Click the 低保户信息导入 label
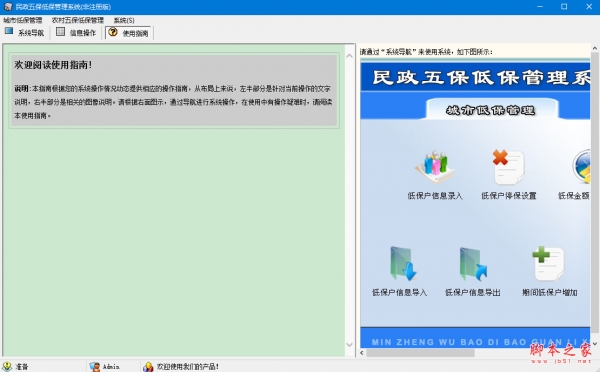This screenshot has height=372, width=600. [399, 292]
